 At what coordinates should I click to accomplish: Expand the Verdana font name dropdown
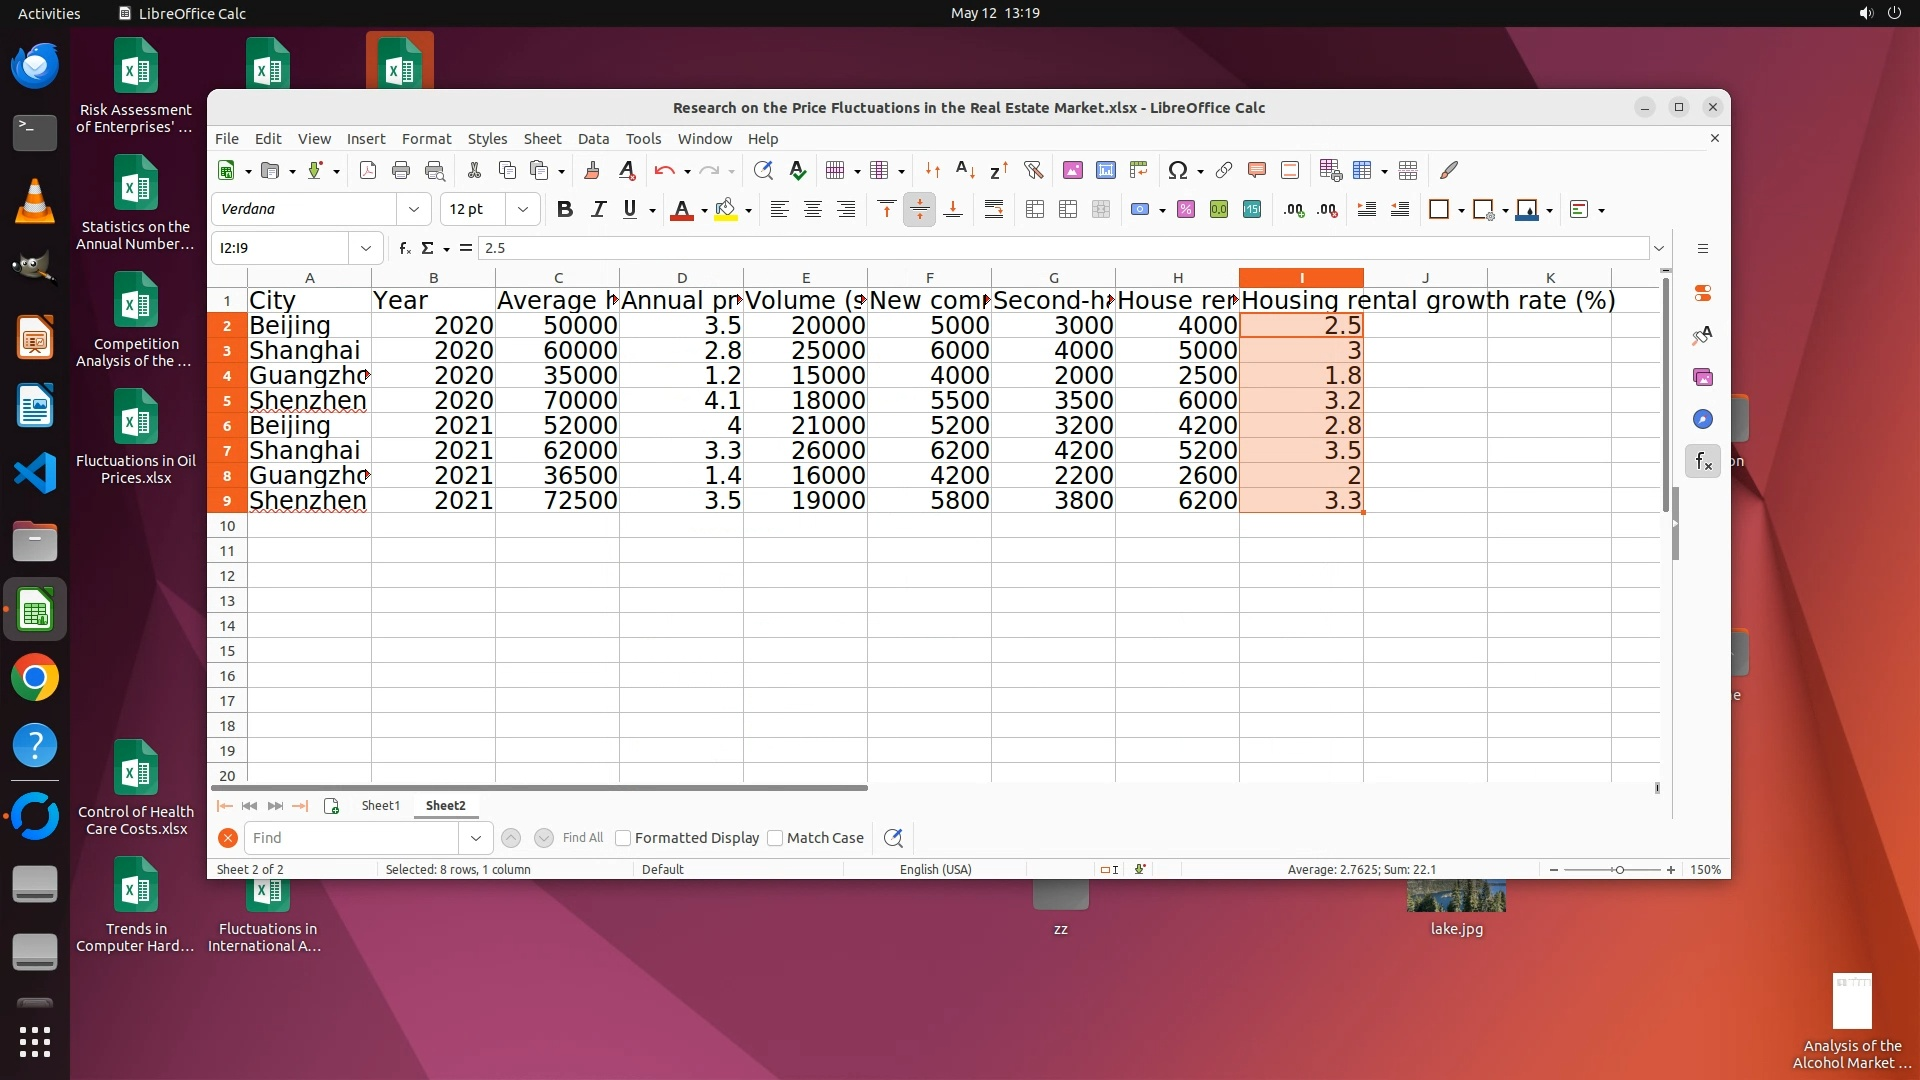tap(413, 210)
